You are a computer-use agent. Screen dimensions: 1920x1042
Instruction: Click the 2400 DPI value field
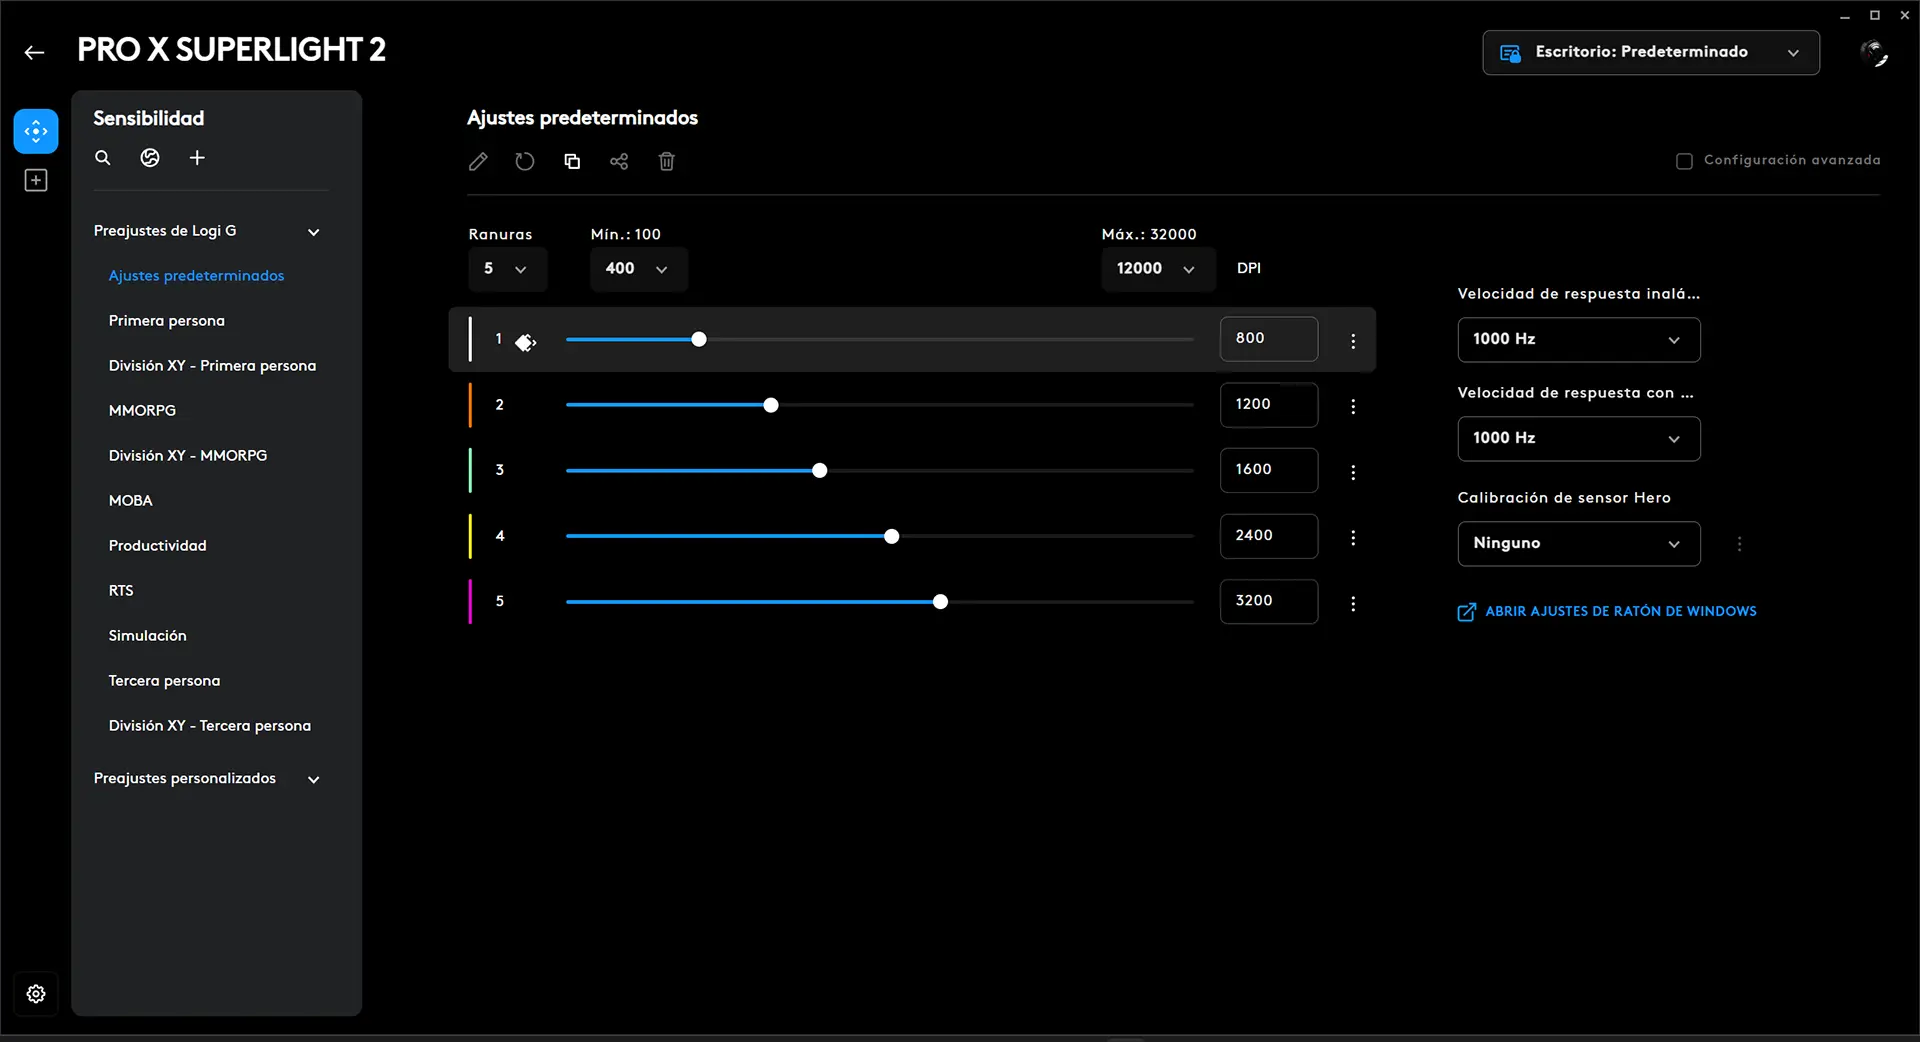1268,536
